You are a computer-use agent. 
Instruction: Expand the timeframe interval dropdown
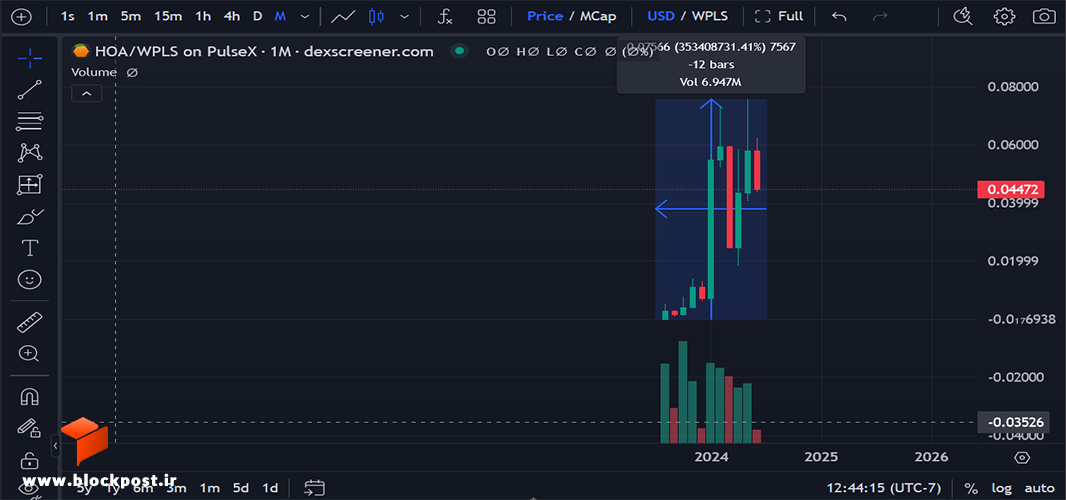tap(305, 16)
